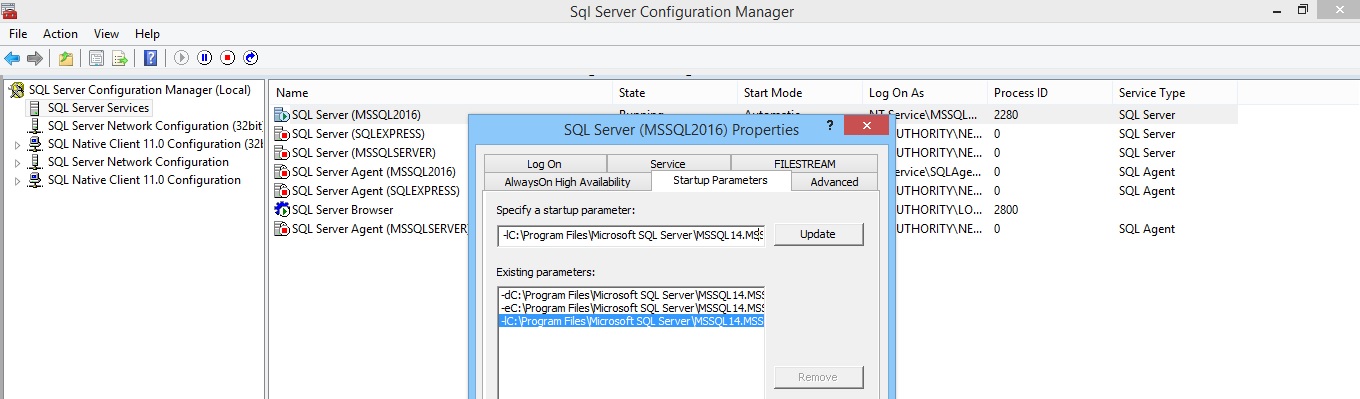Screen dimensions: 1360x399
Task: Click the Update button
Action: (x=818, y=234)
